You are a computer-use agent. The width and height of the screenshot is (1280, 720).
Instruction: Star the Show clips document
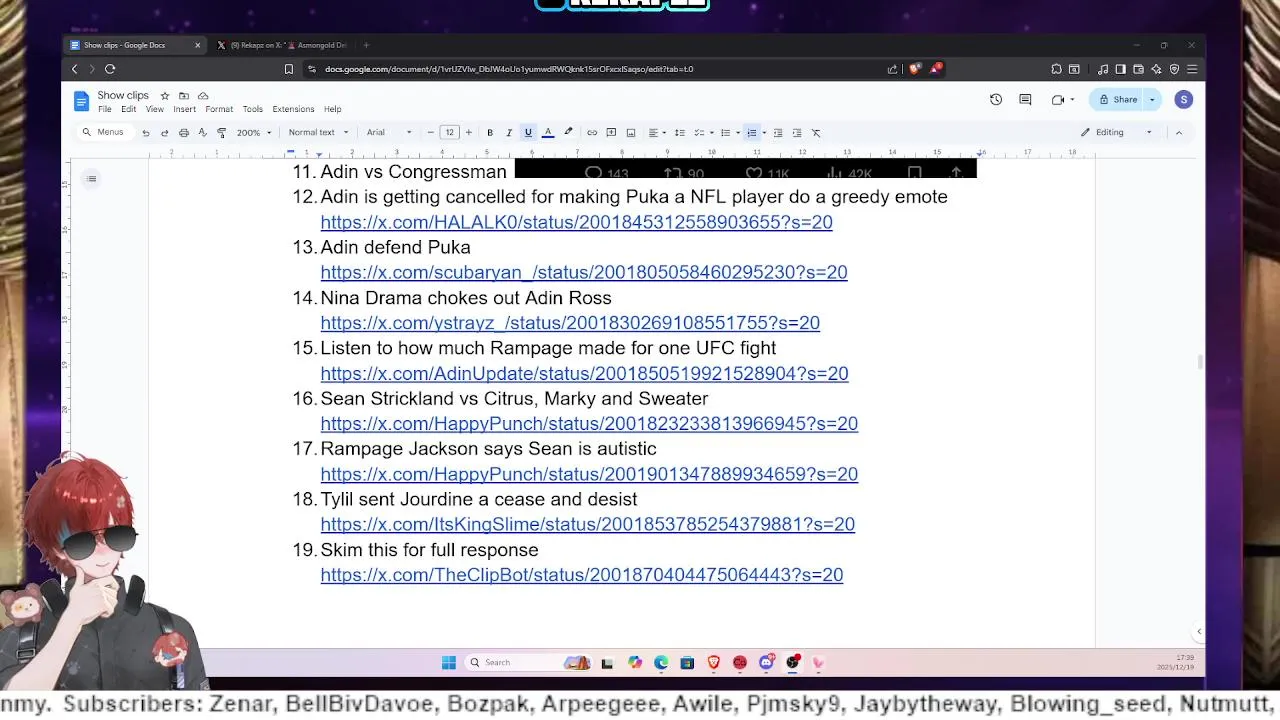(x=165, y=96)
